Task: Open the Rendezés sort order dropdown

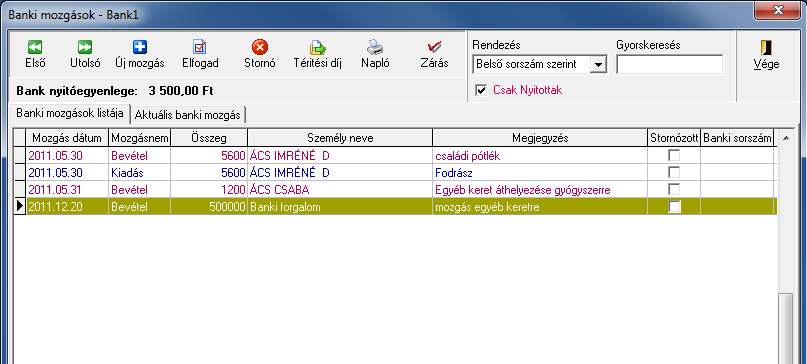Action: [598, 65]
